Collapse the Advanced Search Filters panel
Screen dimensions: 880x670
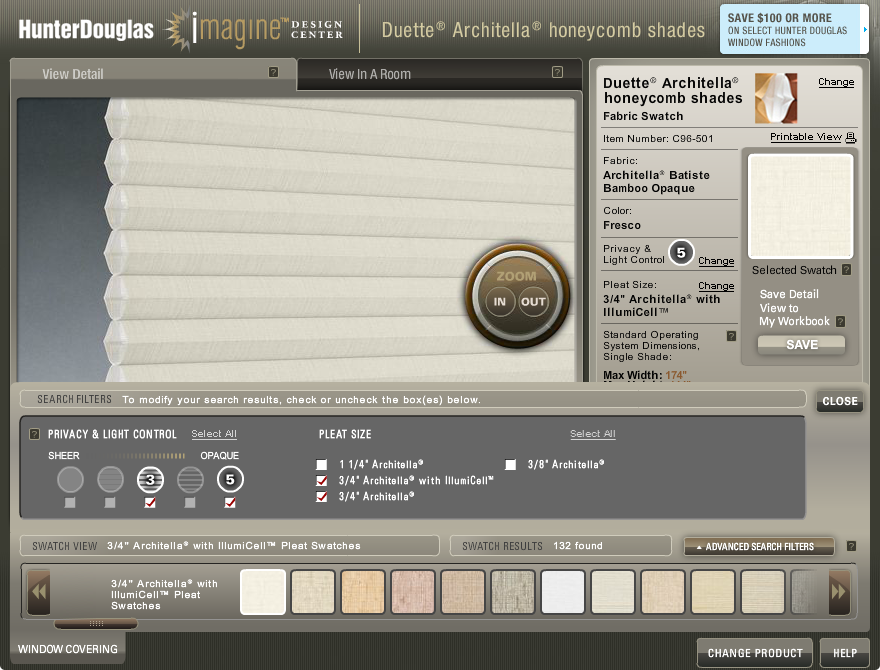[x=759, y=546]
